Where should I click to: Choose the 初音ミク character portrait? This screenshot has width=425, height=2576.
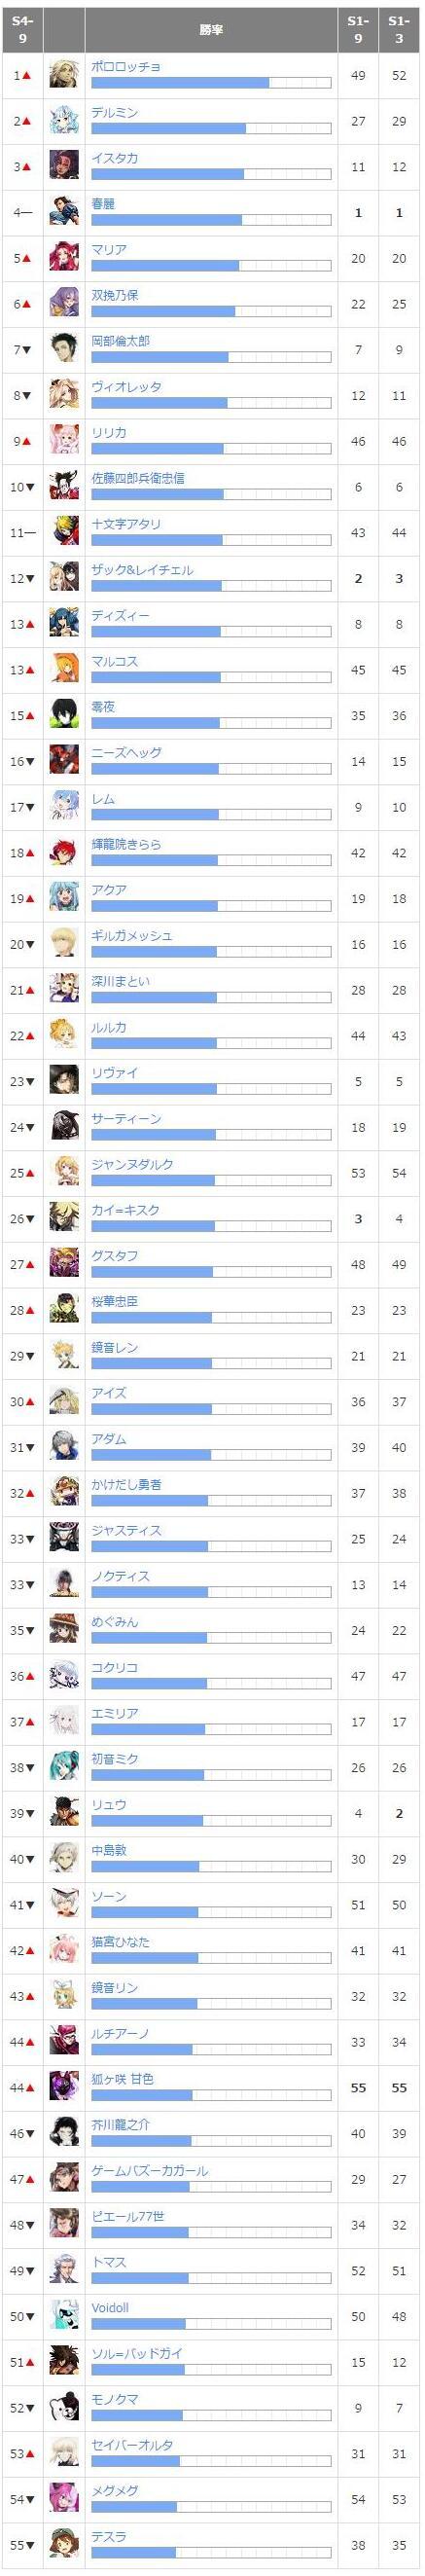tap(65, 1767)
